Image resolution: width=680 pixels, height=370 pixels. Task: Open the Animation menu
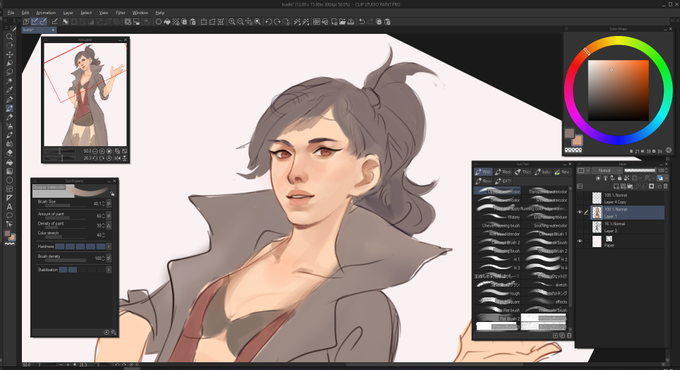coord(46,13)
